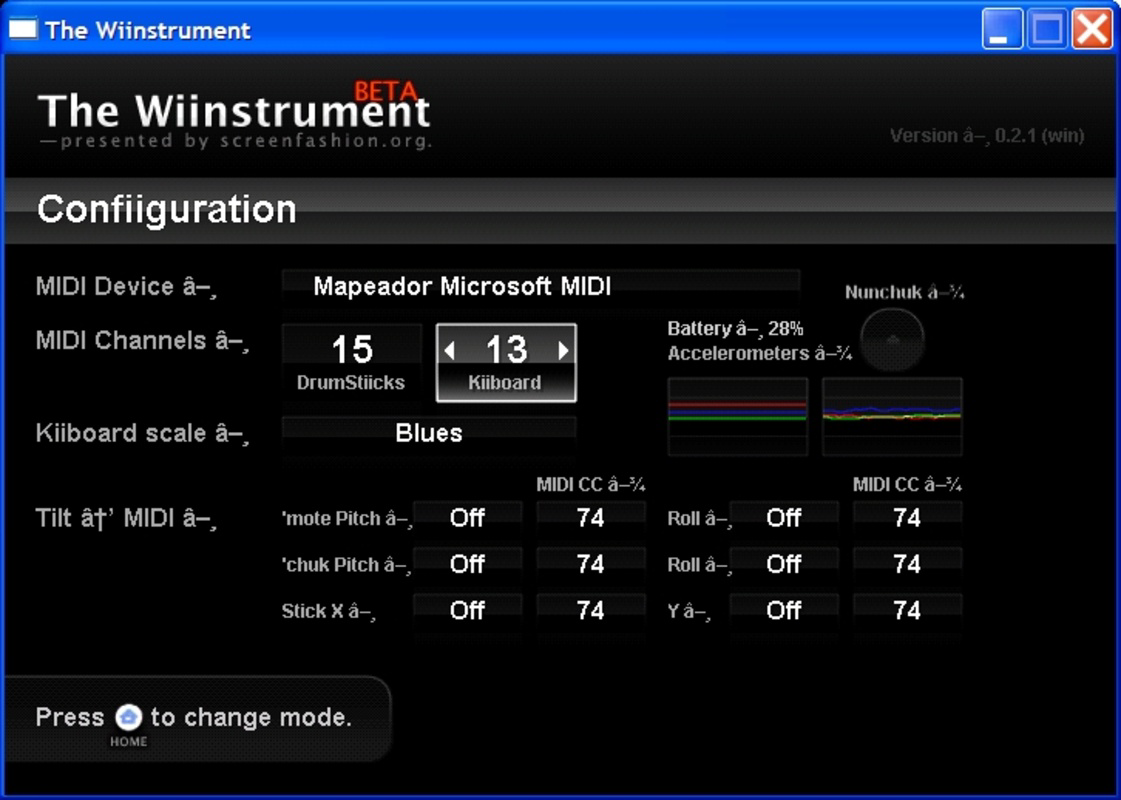Click The Wiinstrument BETA logo
The width and height of the screenshot is (1121, 800).
click(234, 114)
